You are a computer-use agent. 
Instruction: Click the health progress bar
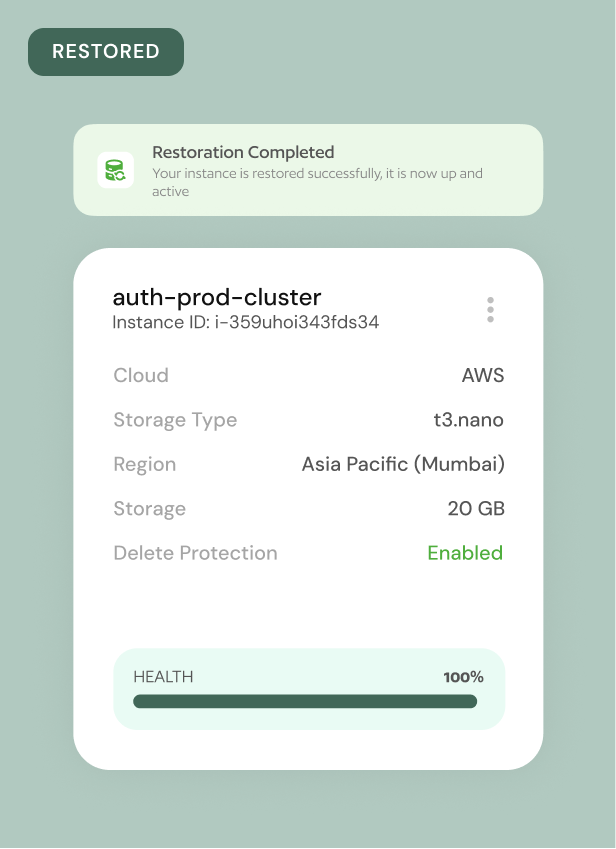tap(305, 702)
